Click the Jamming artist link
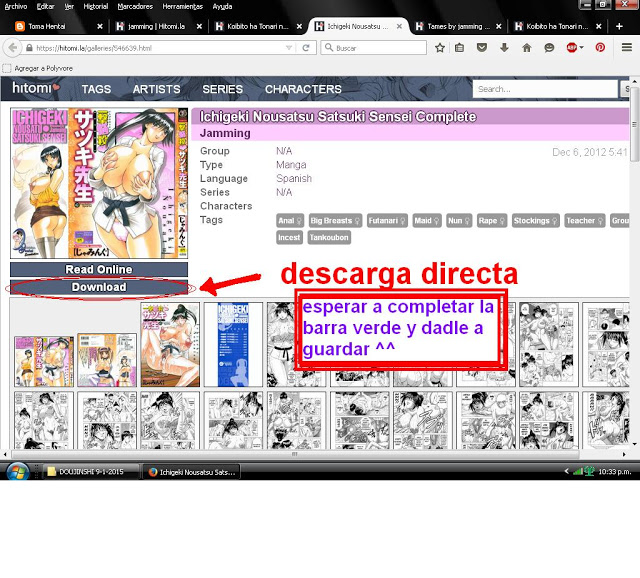Image resolution: width=640 pixels, height=578 pixels. point(225,133)
